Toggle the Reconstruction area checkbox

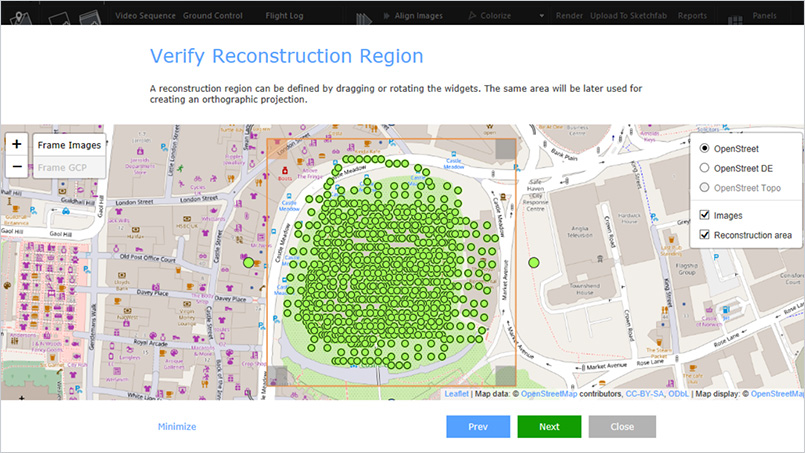click(705, 235)
